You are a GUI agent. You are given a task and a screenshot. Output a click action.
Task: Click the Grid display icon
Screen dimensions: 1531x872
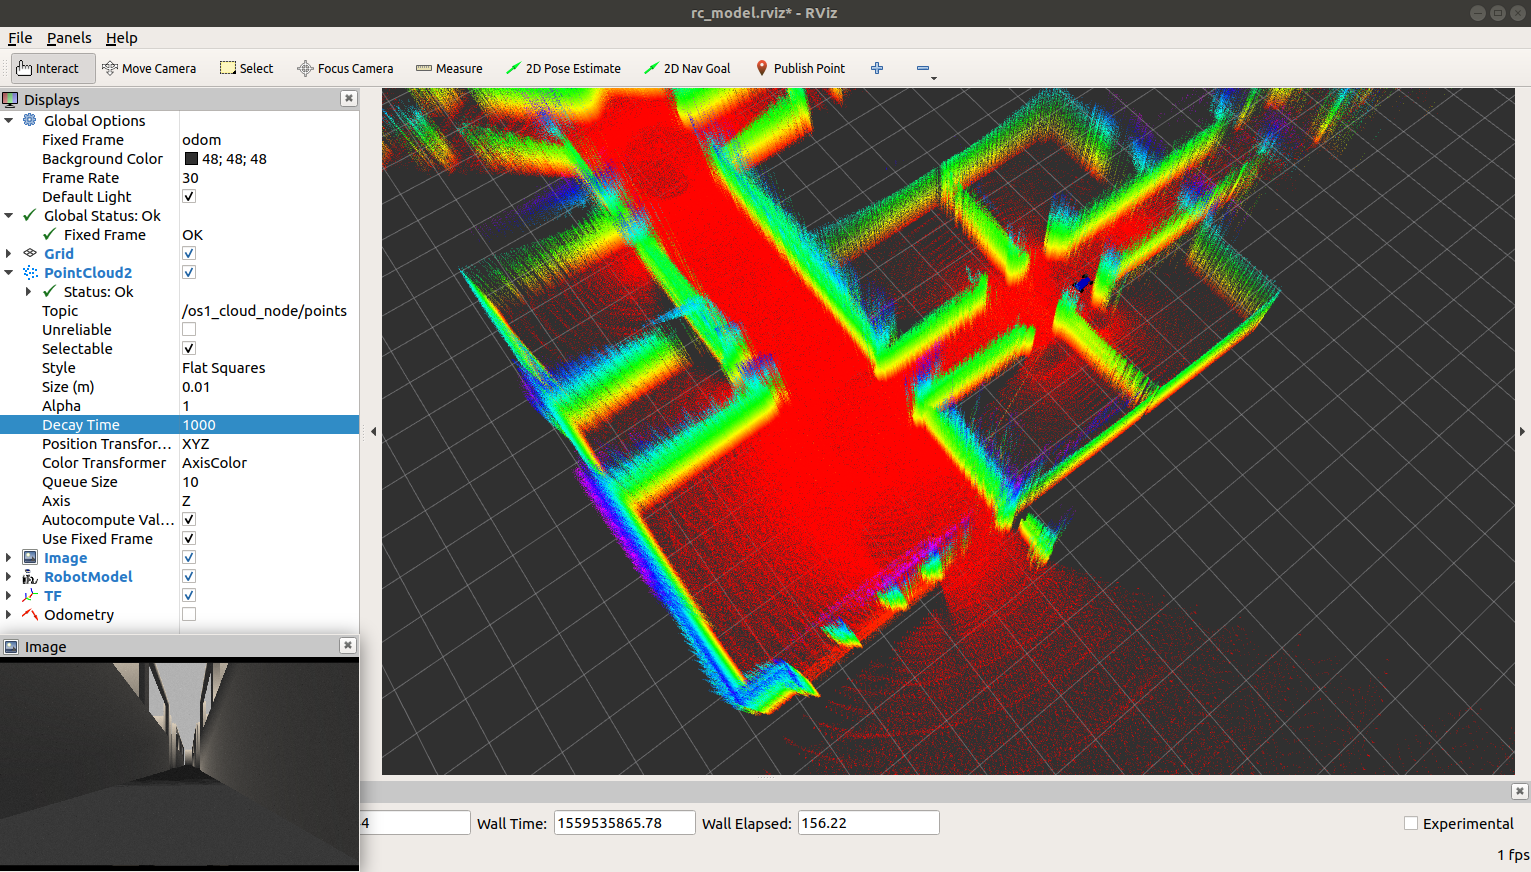click(30, 253)
